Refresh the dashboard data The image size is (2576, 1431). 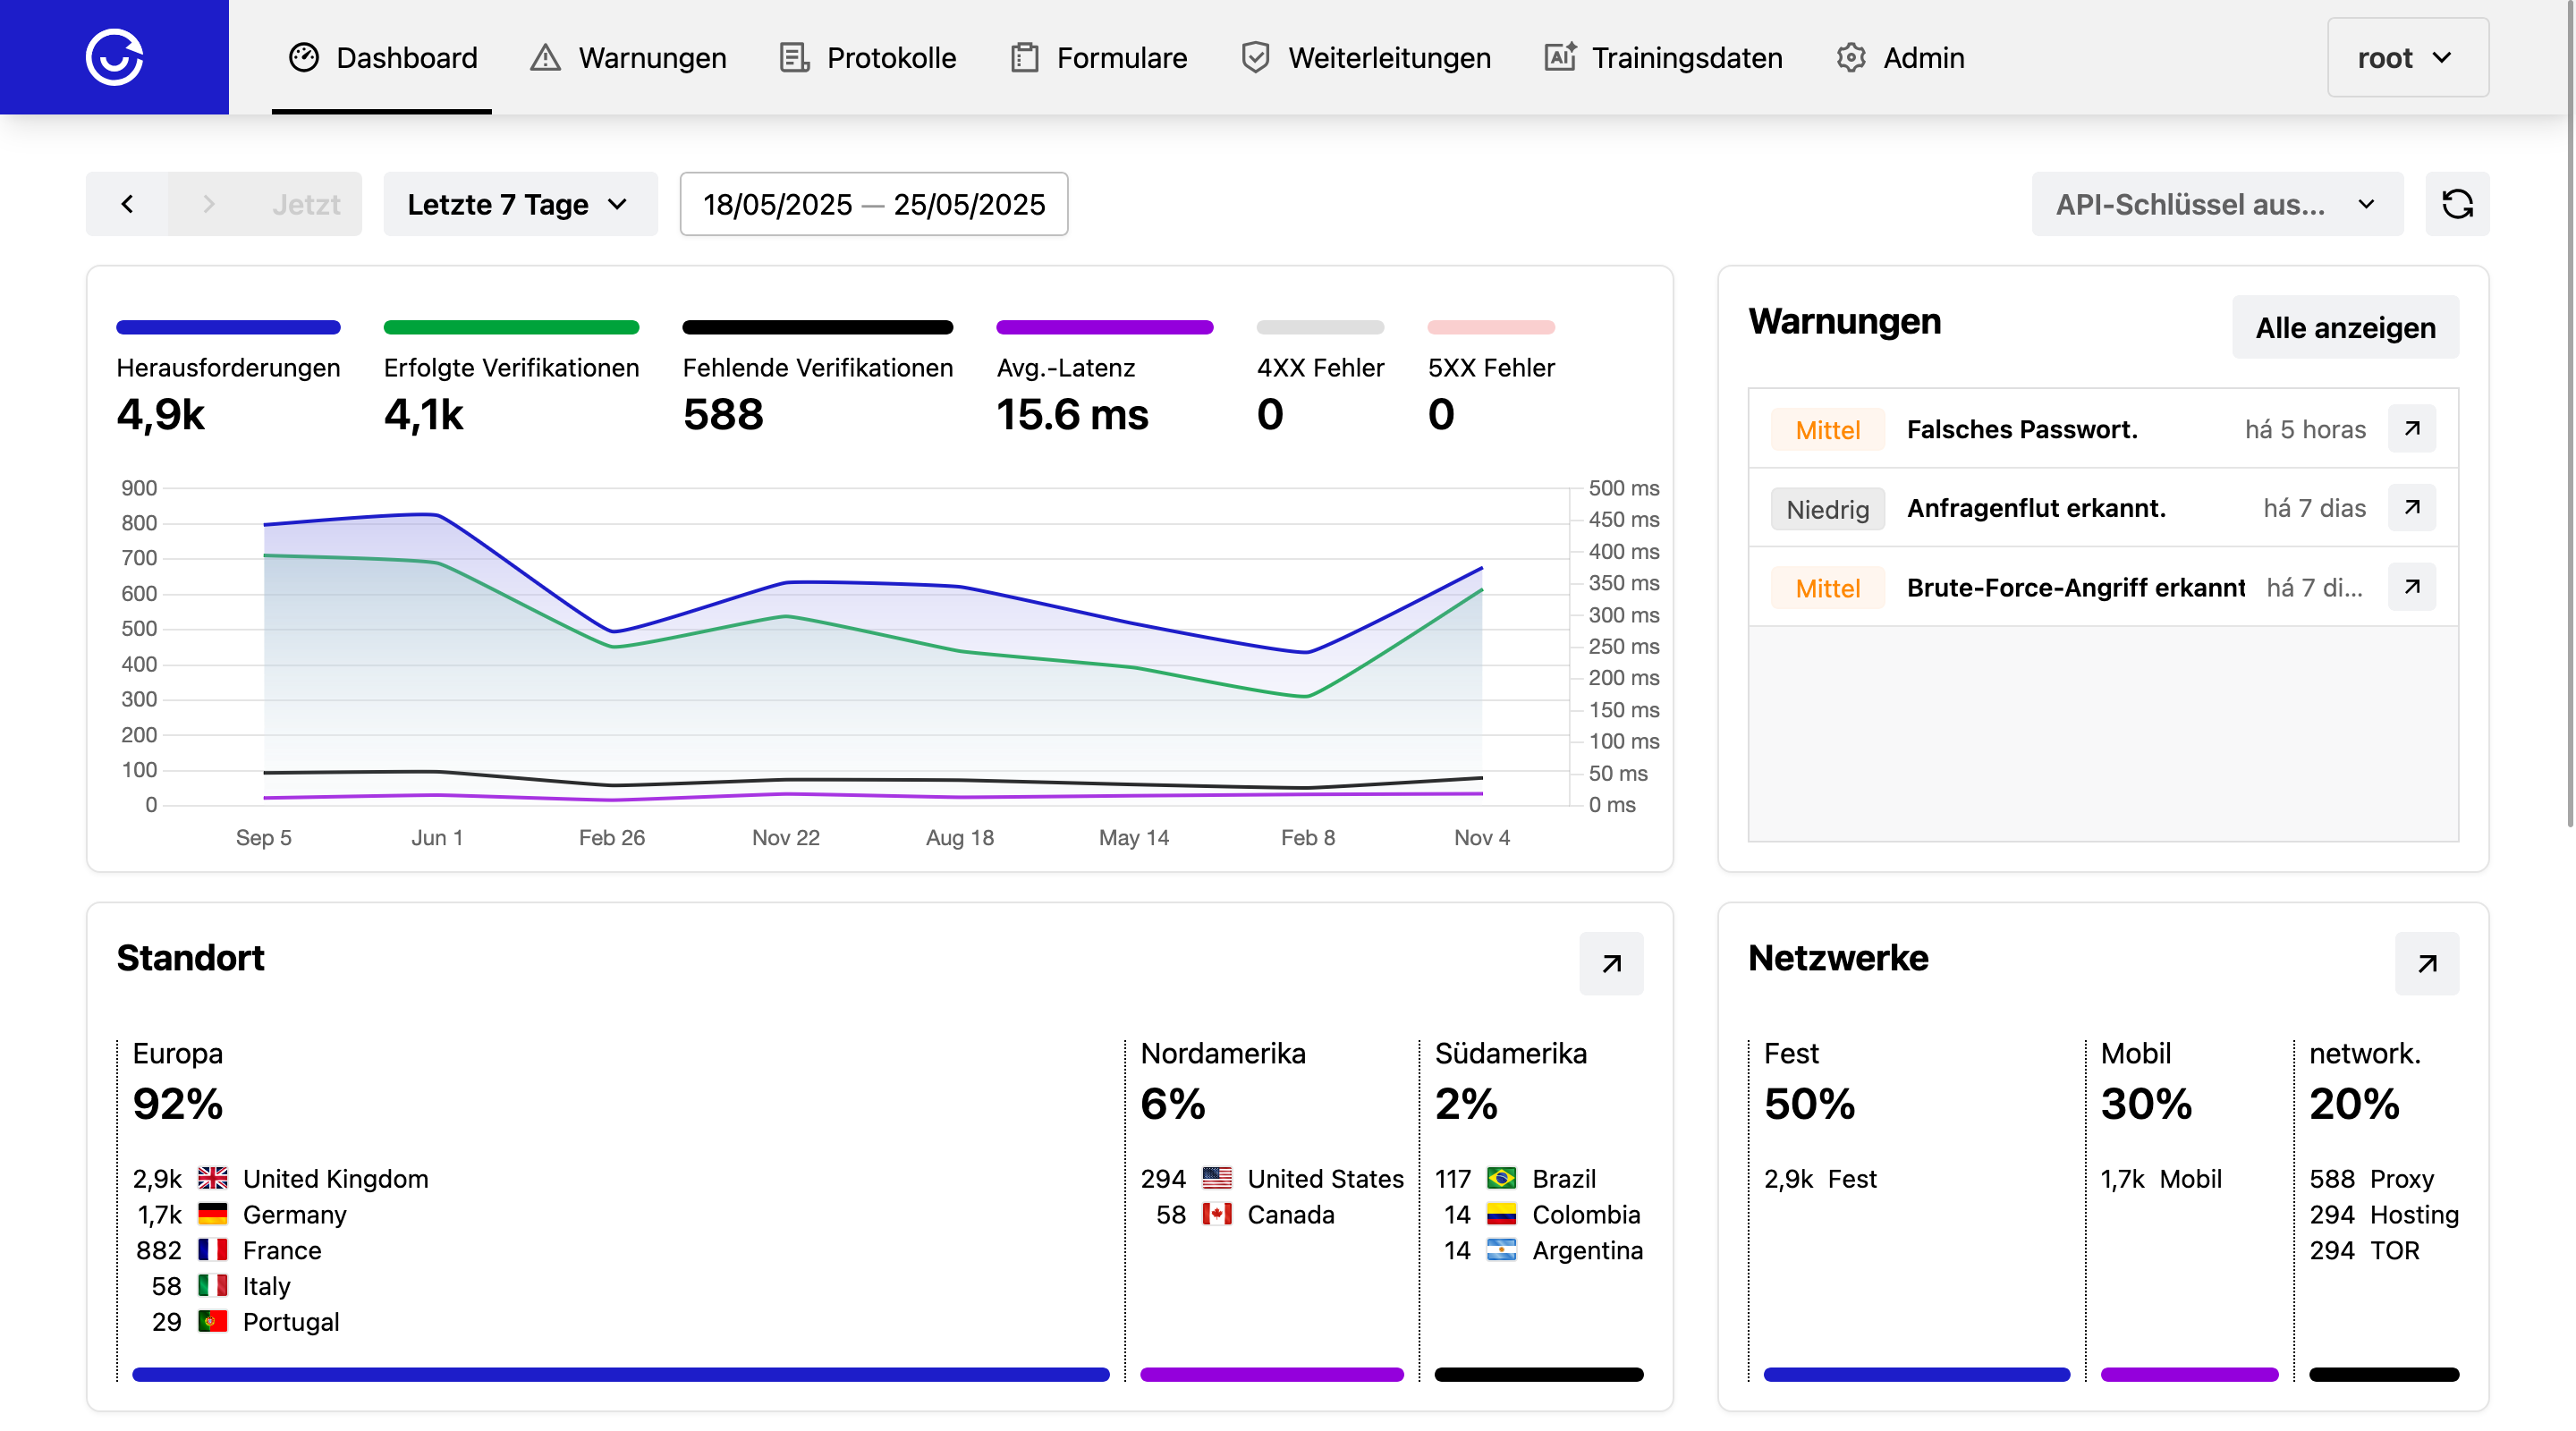point(2457,204)
